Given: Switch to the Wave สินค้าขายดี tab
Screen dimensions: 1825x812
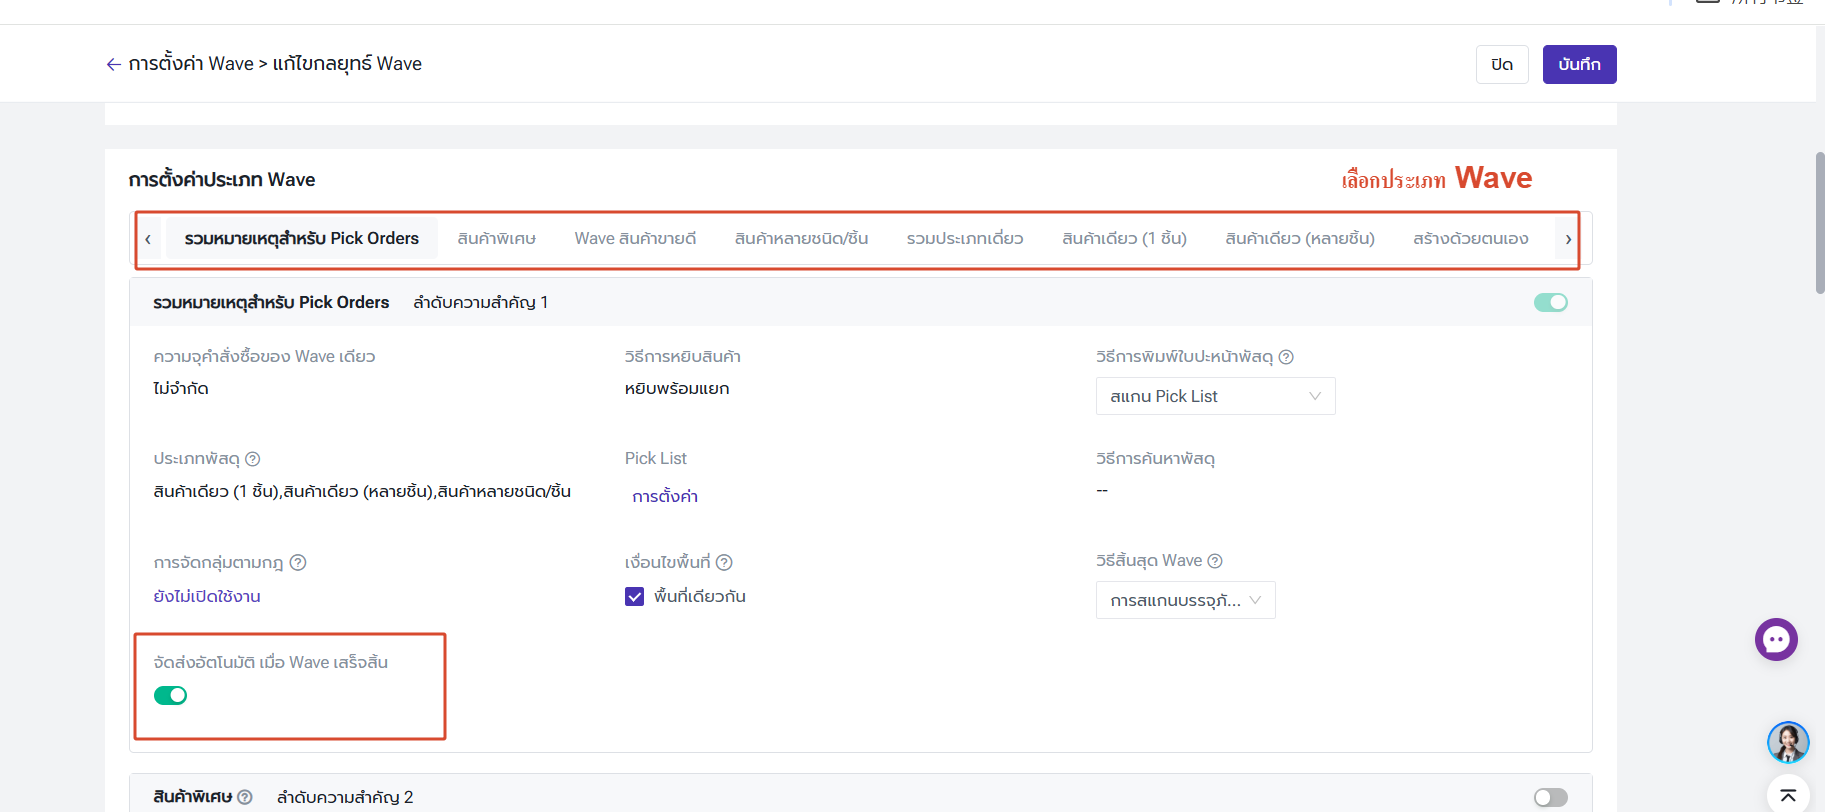Looking at the screenshot, I should (x=635, y=238).
